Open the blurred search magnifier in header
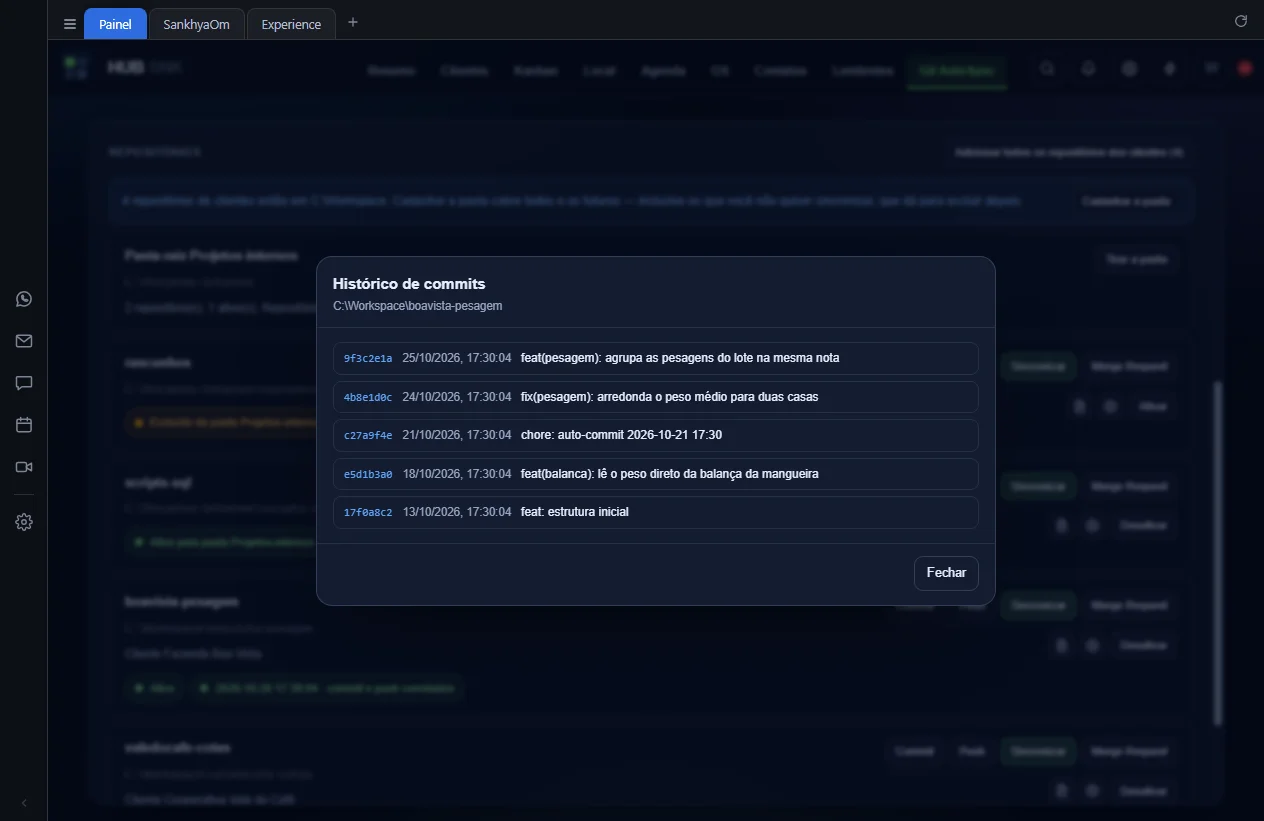Screen dimensions: 1264x821 click(1047, 69)
